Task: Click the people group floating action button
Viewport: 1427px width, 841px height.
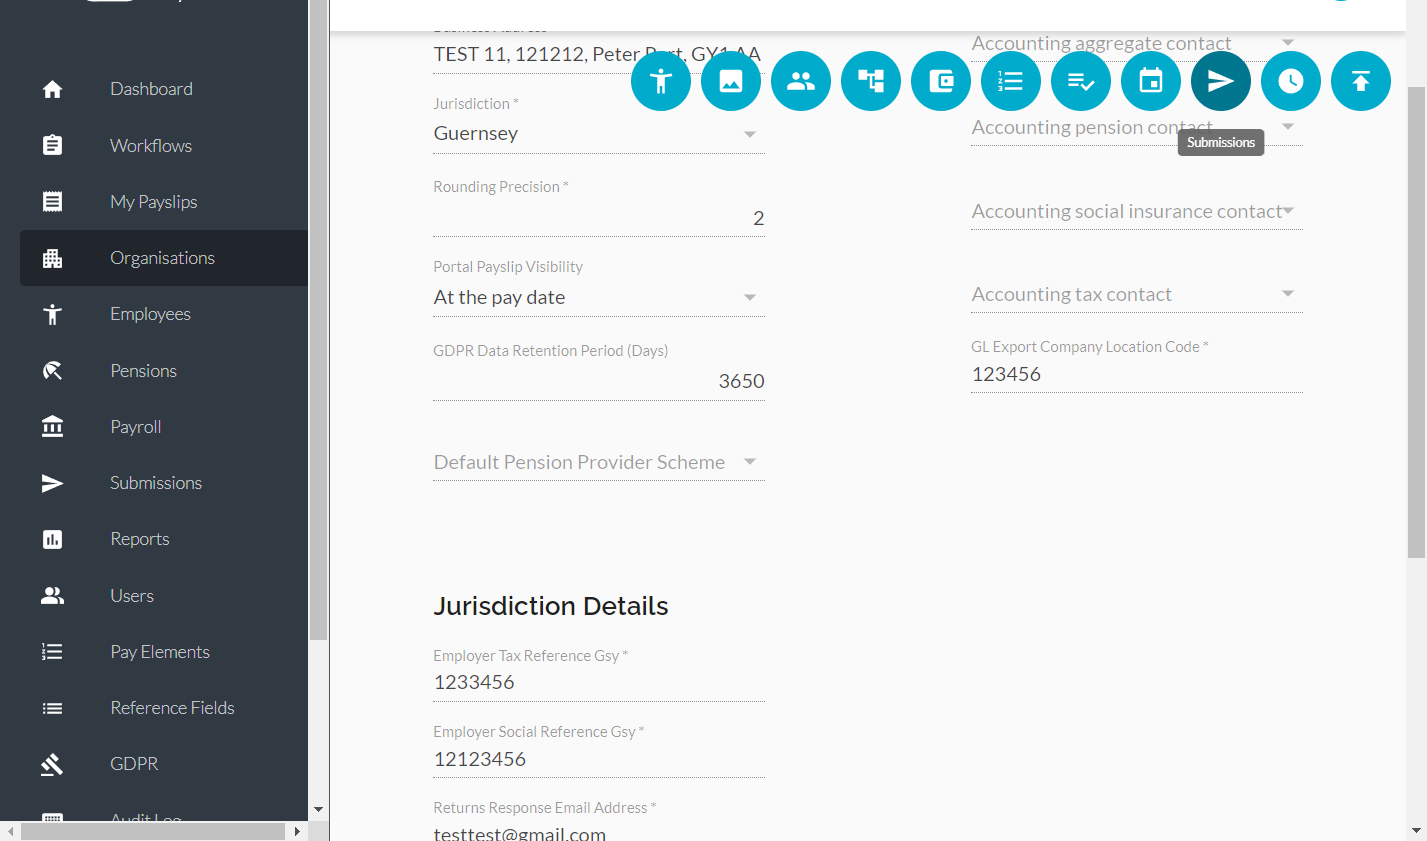Action: click(x=801, y=81)
